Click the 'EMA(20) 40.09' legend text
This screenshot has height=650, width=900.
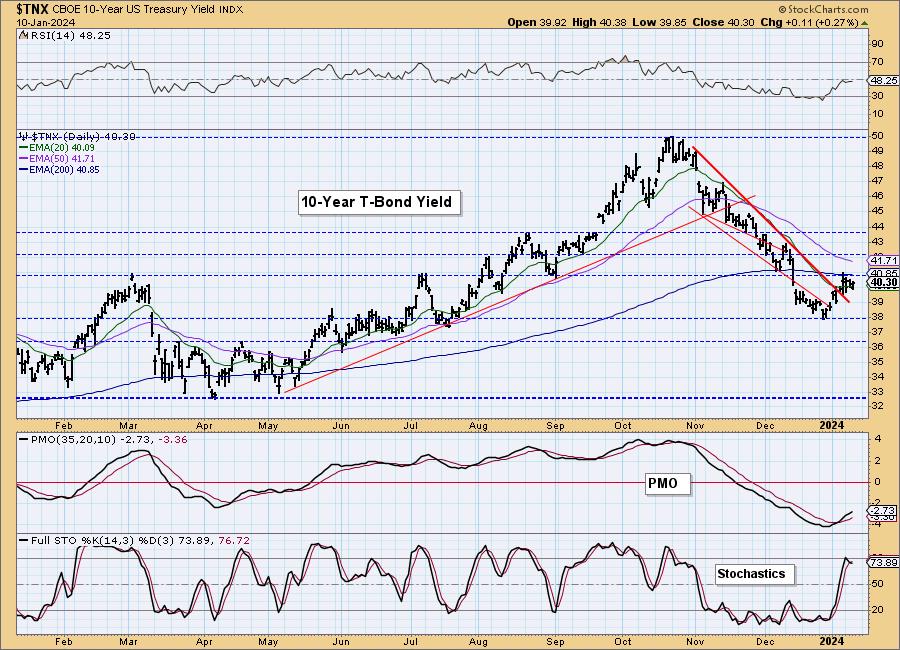(x=62, y=148)
